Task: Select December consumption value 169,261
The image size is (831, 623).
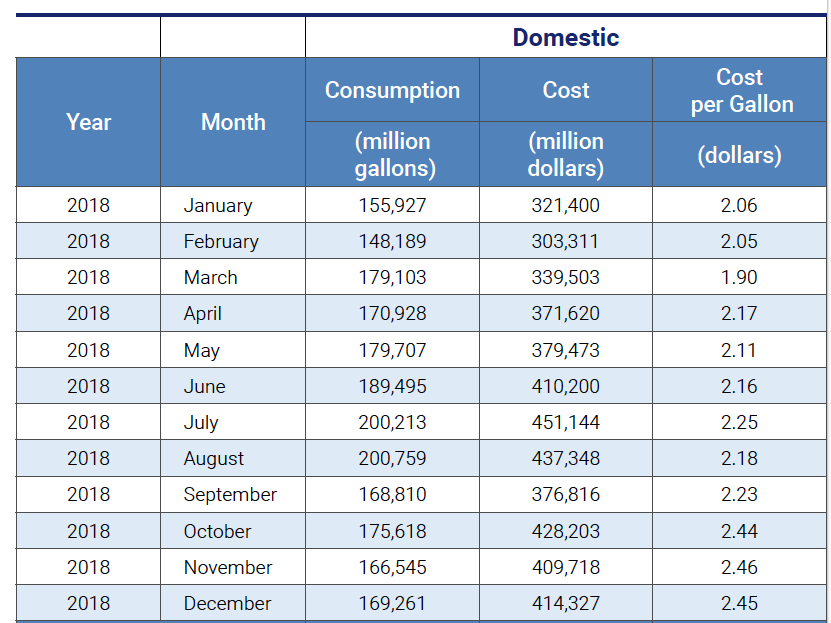Action: point(392,603)
